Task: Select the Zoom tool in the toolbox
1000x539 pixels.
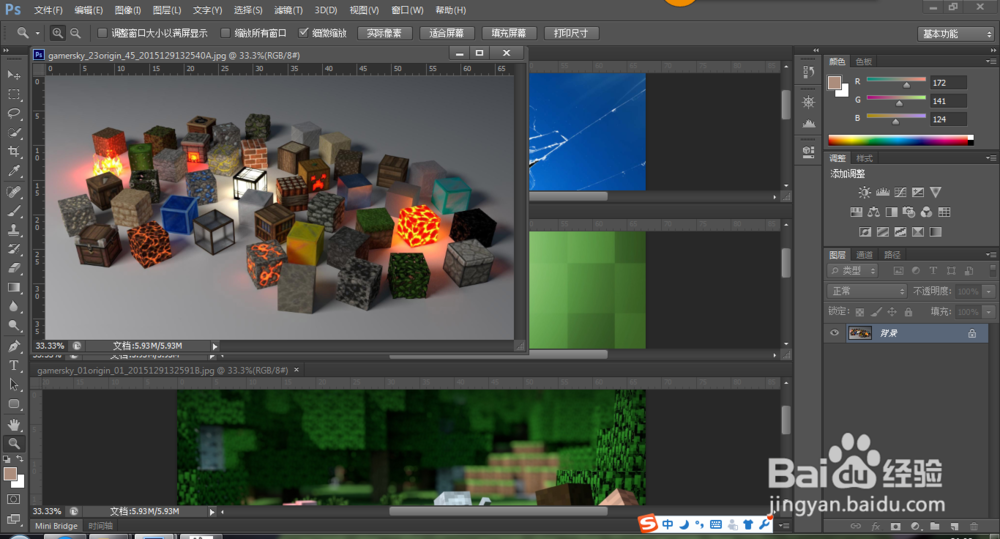Action: point(13,443)
